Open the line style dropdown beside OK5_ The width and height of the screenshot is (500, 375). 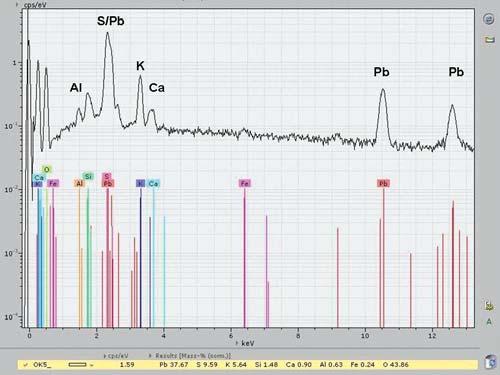(x=91, y=365)
